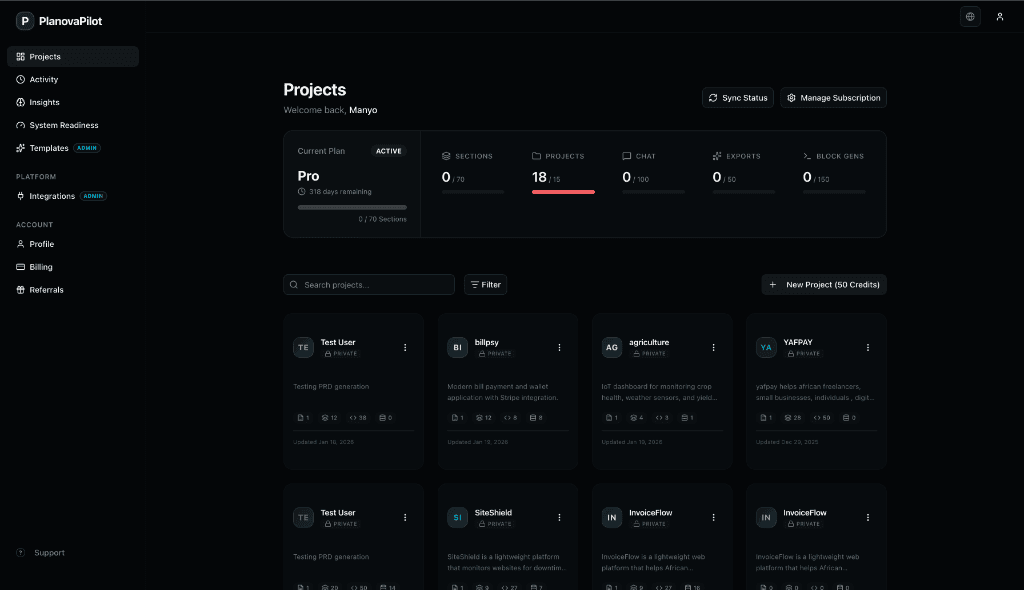Click the Projects usage progress bar
Viewport: 1024px width, 590px height.
(563, 191)
